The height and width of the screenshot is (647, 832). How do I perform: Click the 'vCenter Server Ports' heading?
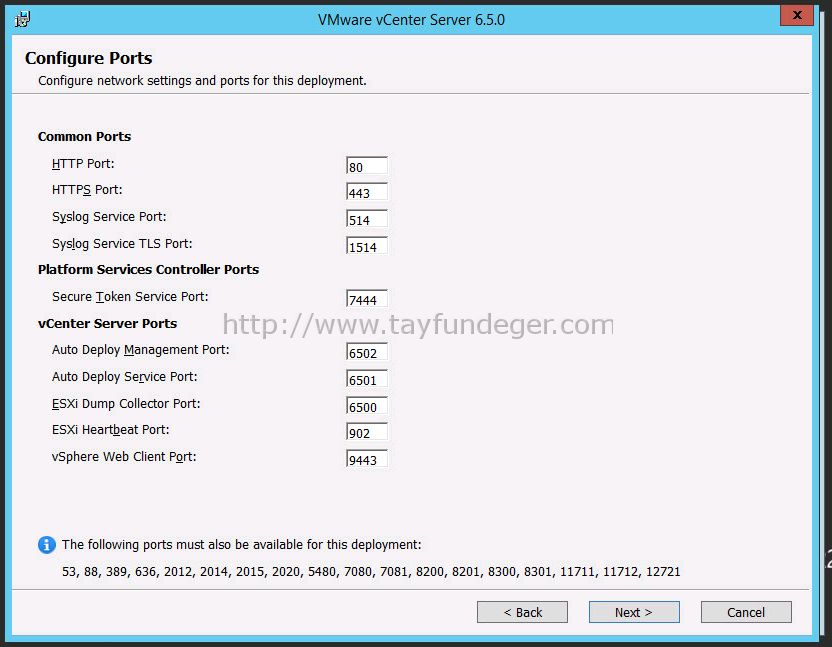108,324
